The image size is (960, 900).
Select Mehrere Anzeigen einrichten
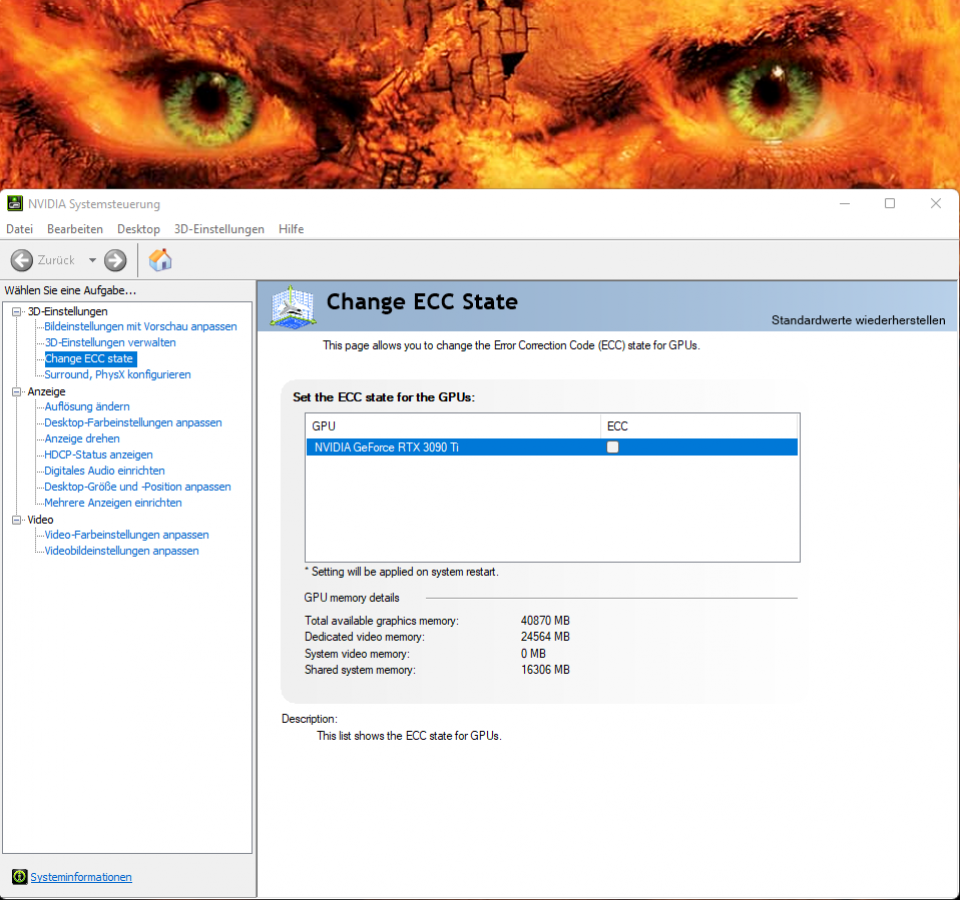click(113, 502)
